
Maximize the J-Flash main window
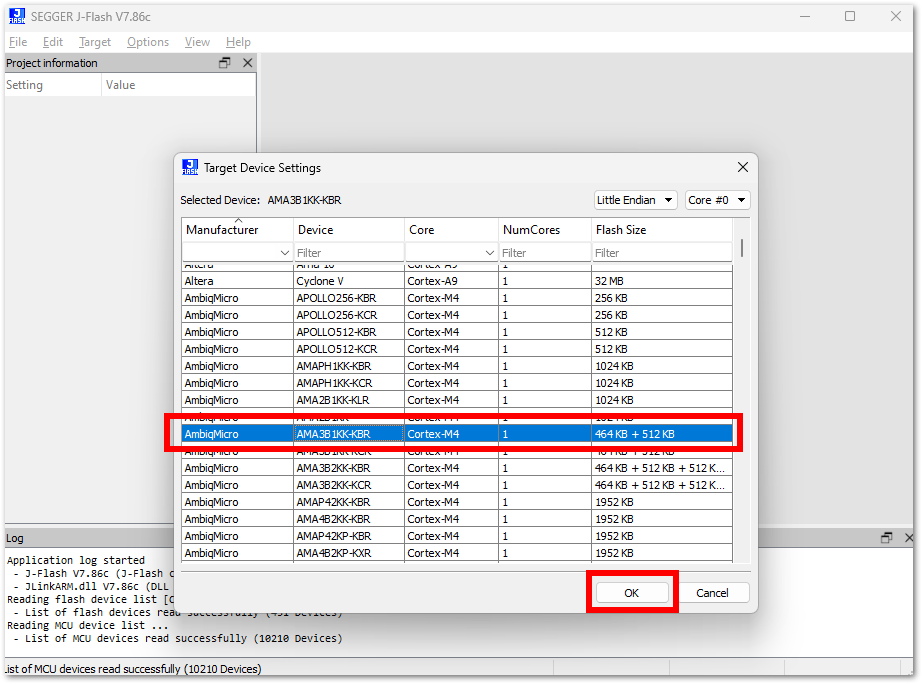(850, 16)
